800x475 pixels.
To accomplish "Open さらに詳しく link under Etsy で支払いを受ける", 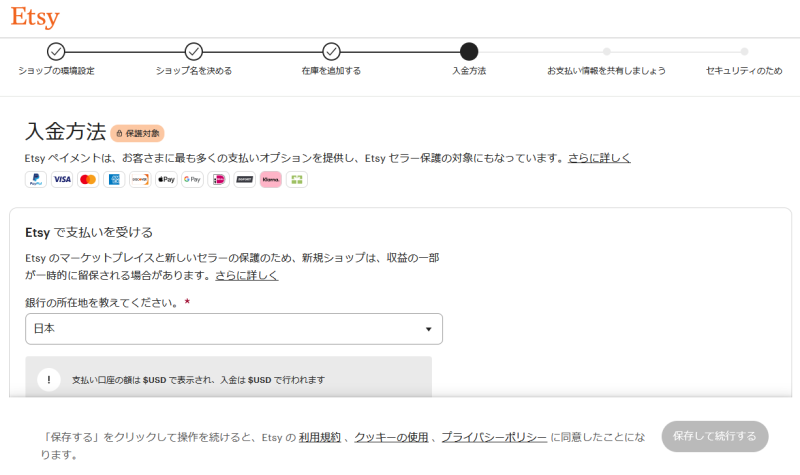I will coord(247,276).
